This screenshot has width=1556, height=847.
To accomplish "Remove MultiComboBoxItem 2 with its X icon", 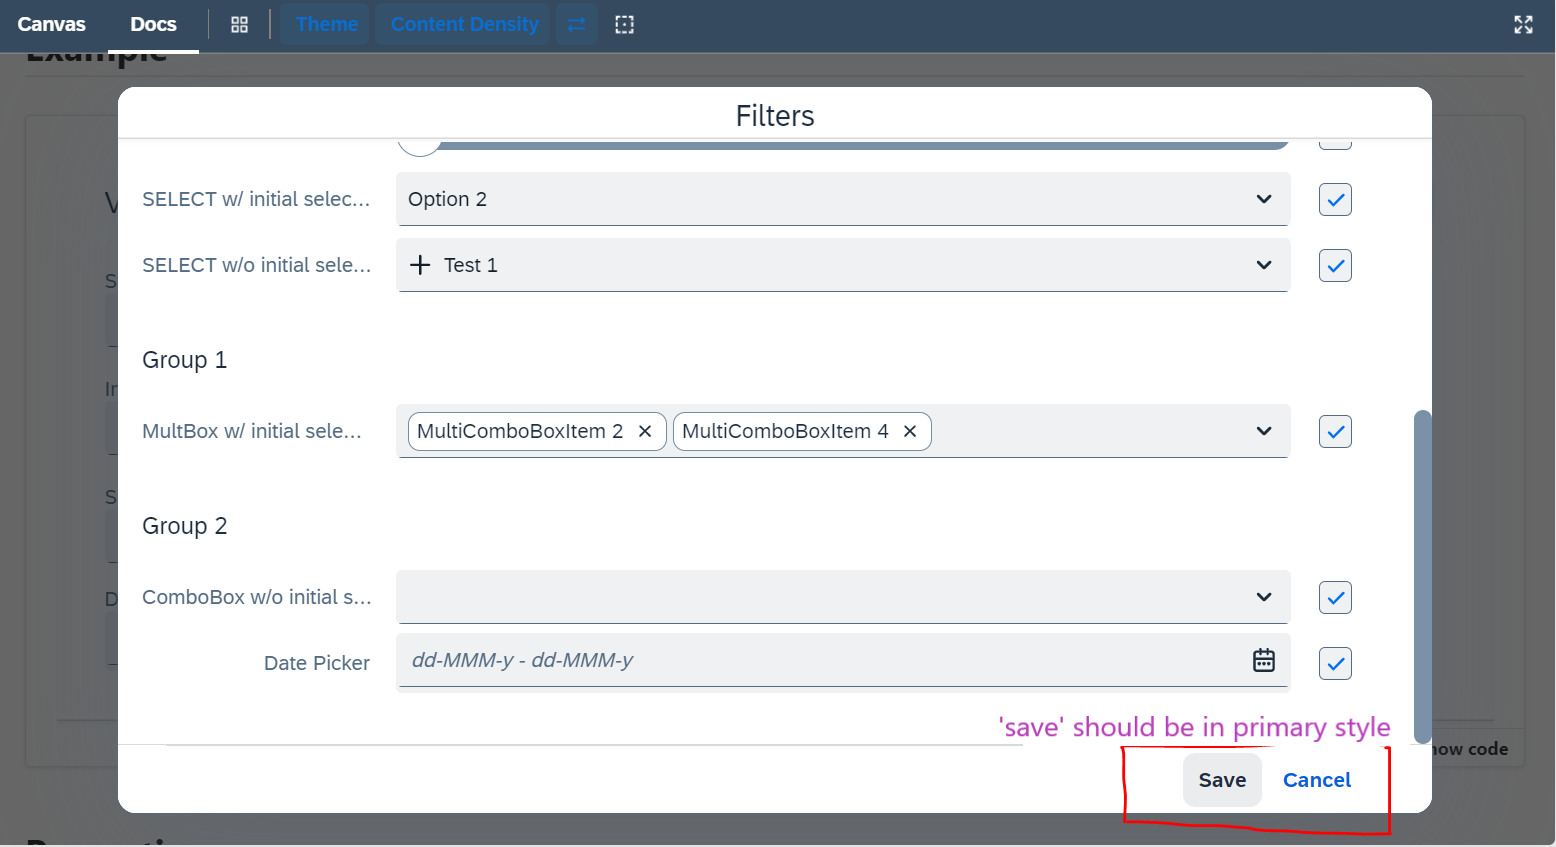I will [646, 431].
